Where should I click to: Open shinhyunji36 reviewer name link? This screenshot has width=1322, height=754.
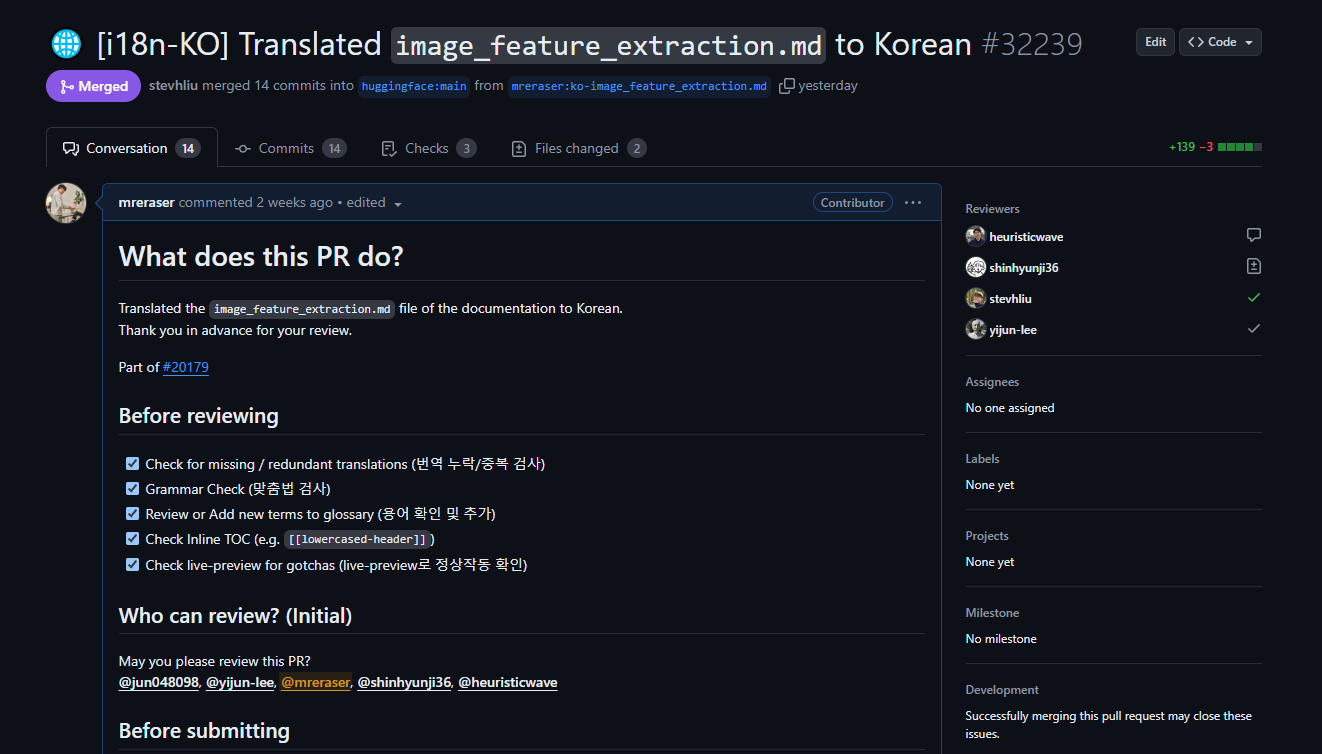(1024, 268)
